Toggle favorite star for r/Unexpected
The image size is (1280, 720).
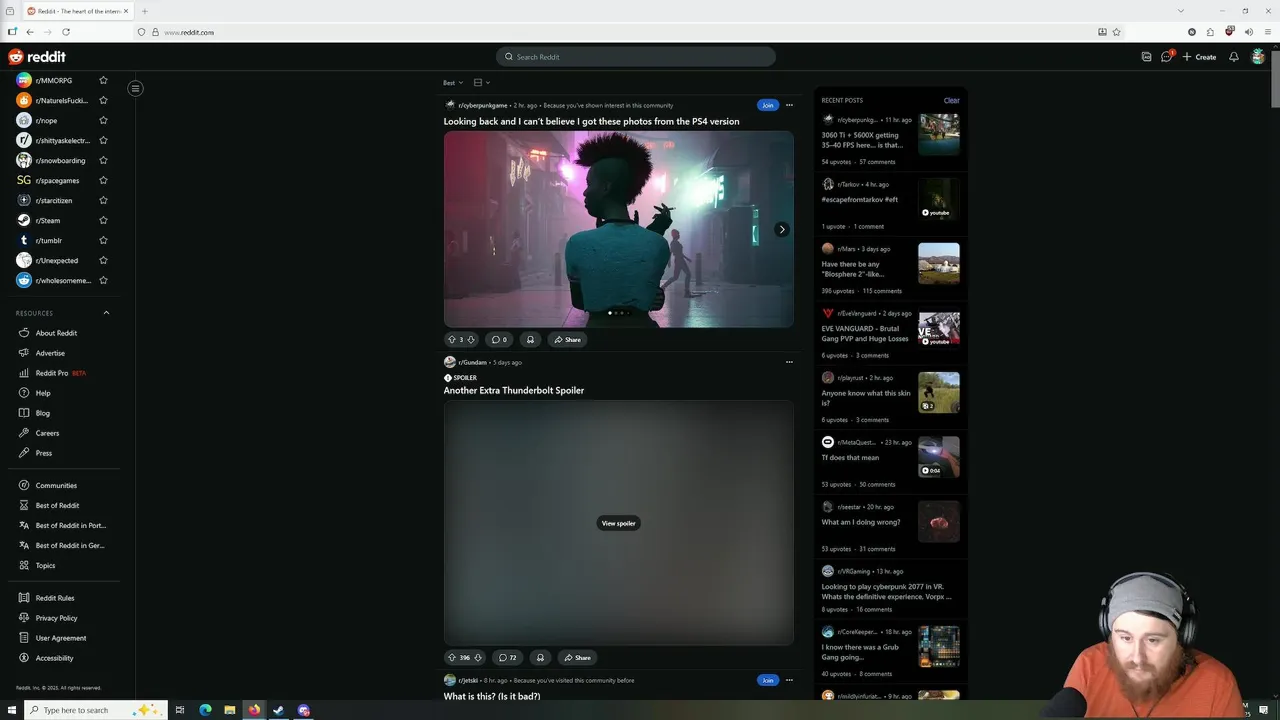pyautogui.click(x=103, y=260)
